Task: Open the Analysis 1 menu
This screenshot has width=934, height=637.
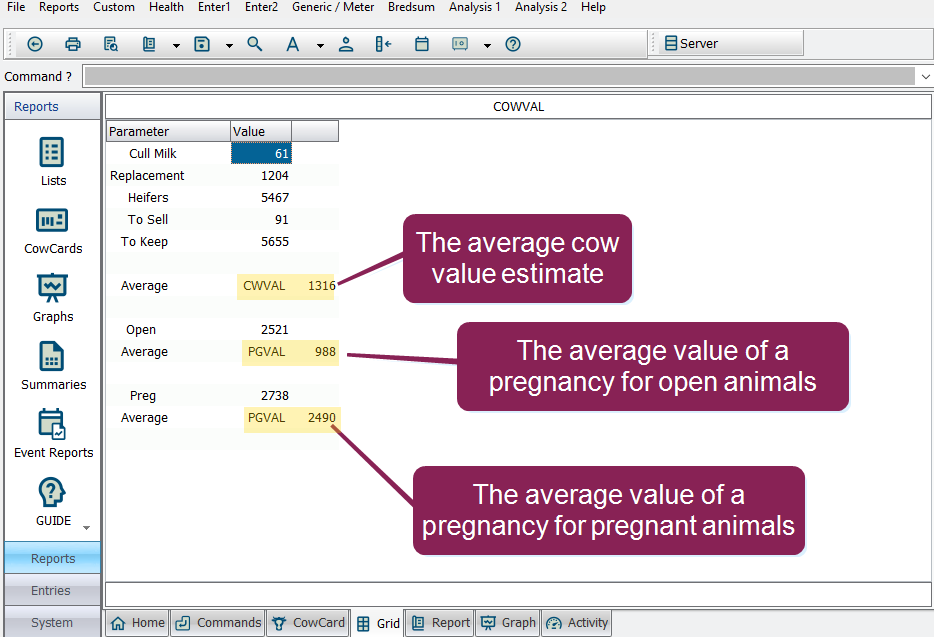Action: [x=475, y=7]
